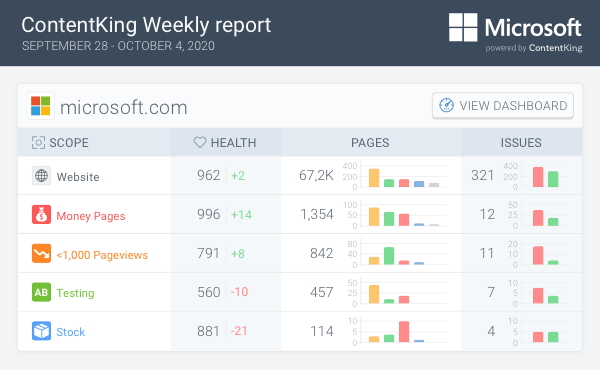Viewport: 600px width, 370px height.
Task: Click the Website issues count 321
Action: (x=483, y=175)
